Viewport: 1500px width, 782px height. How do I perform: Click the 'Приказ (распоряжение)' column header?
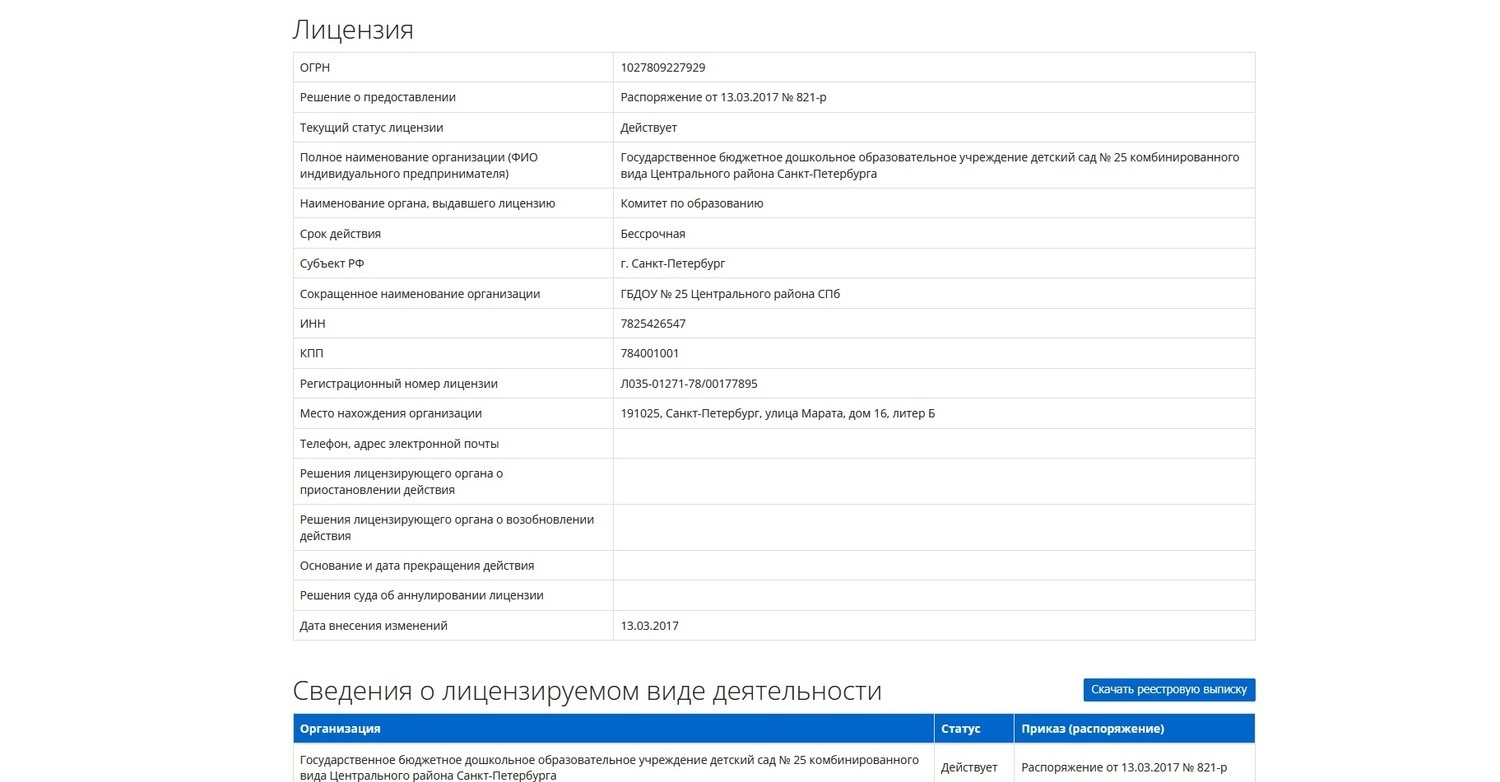(1092, 729)
